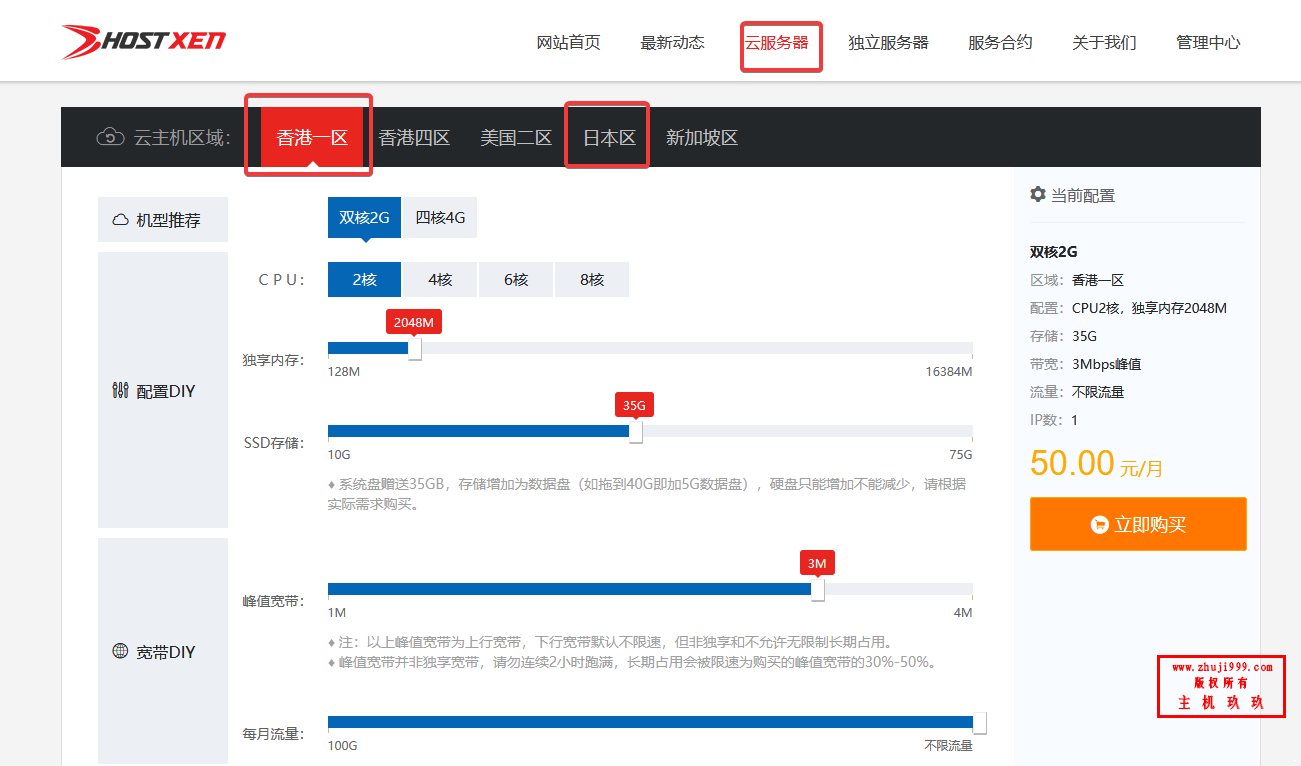The height and width of the screenshot is (766, 1301).
Task: Switch to the 新加坡区 region
Action: 702,137
